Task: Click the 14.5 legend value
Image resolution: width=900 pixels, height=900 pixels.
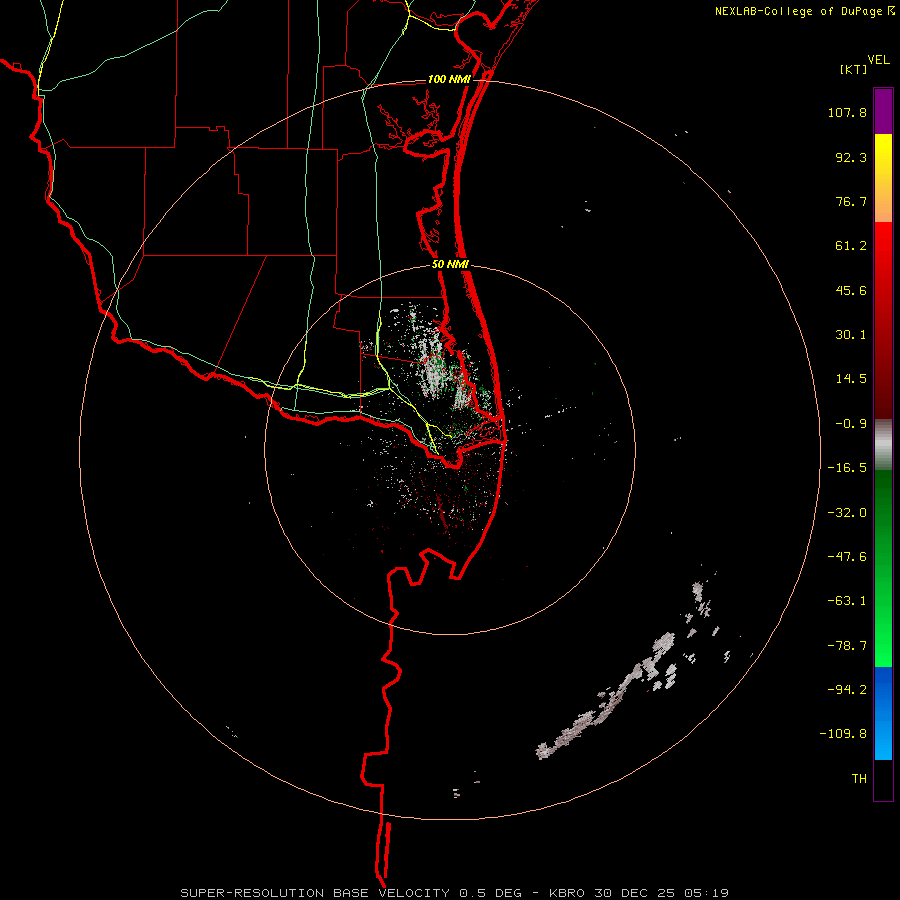Action: [851, 379]
